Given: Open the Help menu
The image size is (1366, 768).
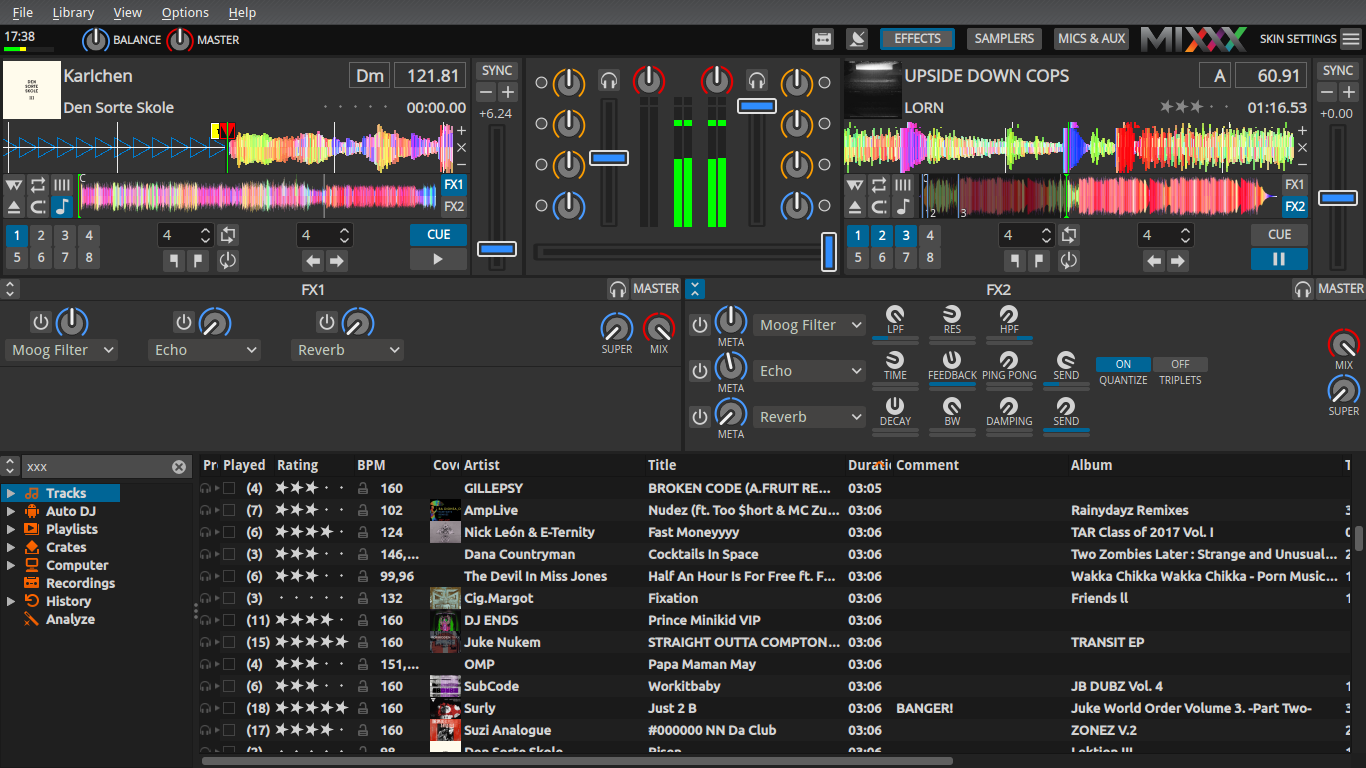Looking at the screenshot, I should tap(242, 12).
